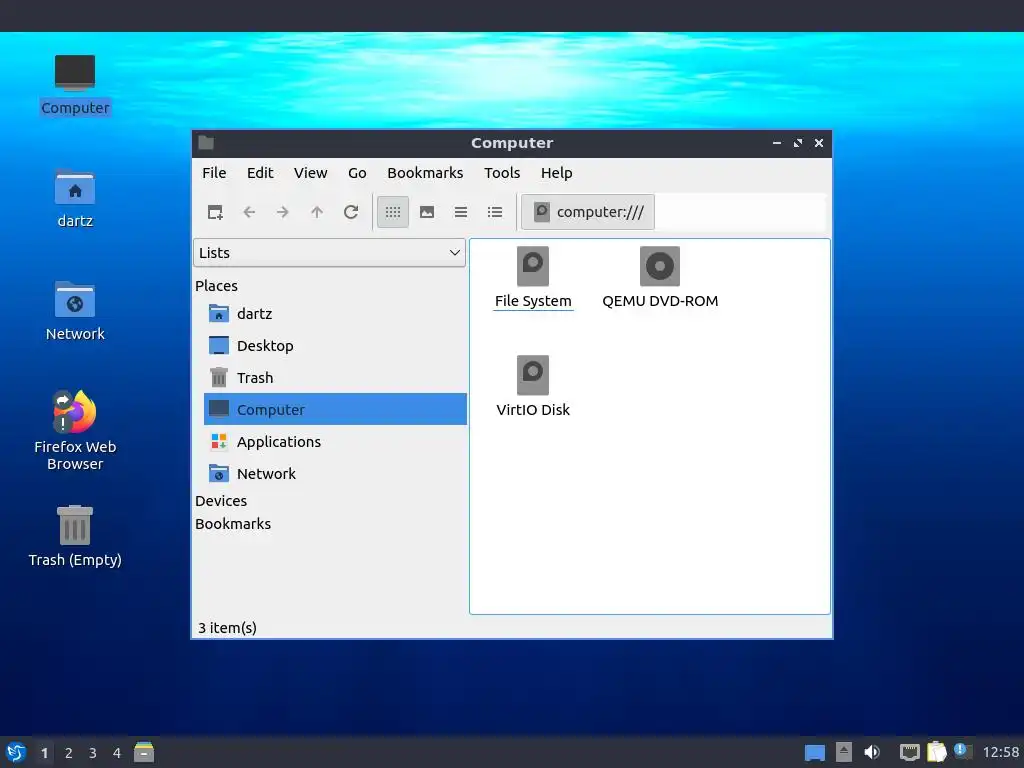Viewport: 1024px width, 768px height.
Task: Select Computer in Places sidebar
Action: [x=335, y=409]
